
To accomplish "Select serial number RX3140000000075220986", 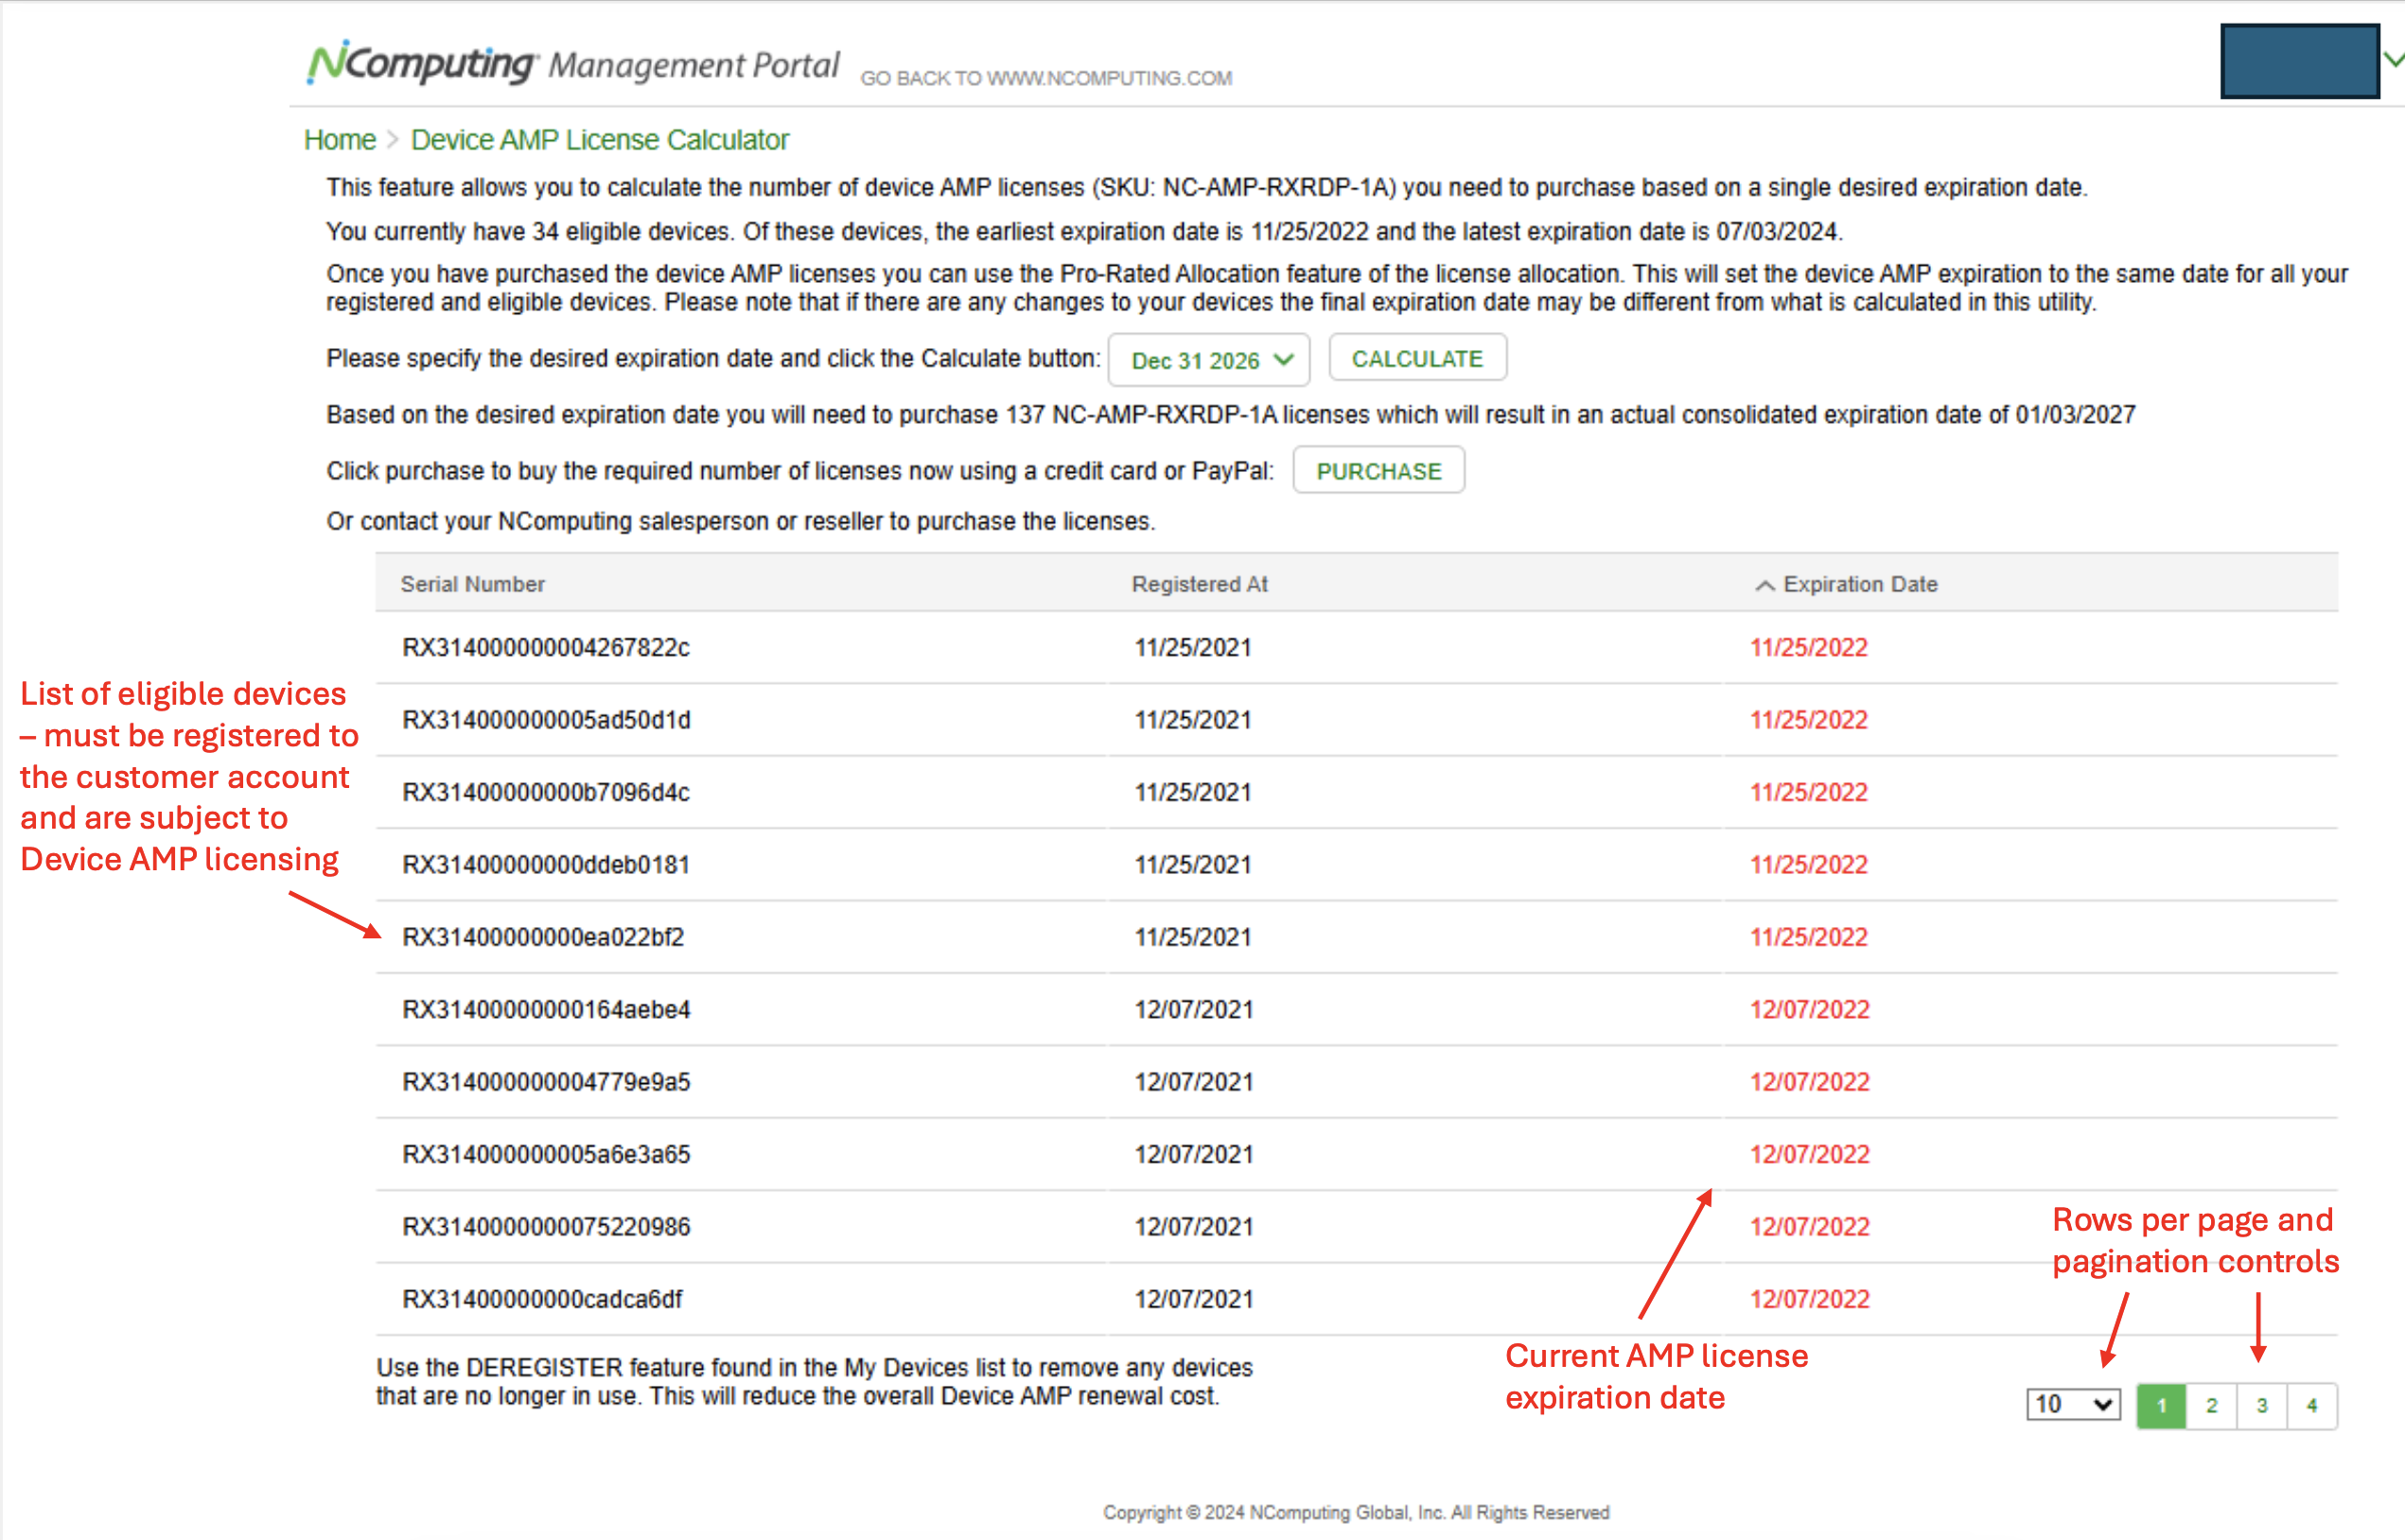I will [x=546, y=1227].
